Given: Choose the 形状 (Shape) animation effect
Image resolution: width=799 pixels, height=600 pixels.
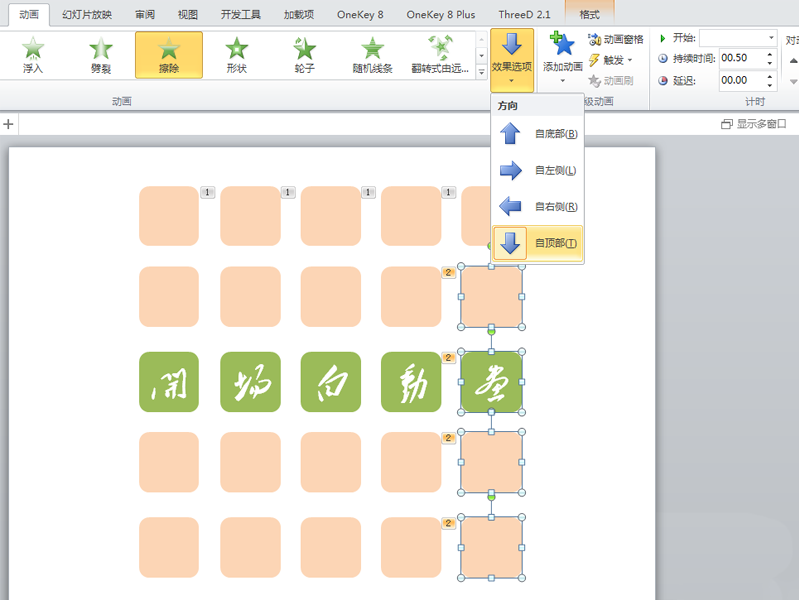Looking at the screenshot, I should [x=236, y=55].
